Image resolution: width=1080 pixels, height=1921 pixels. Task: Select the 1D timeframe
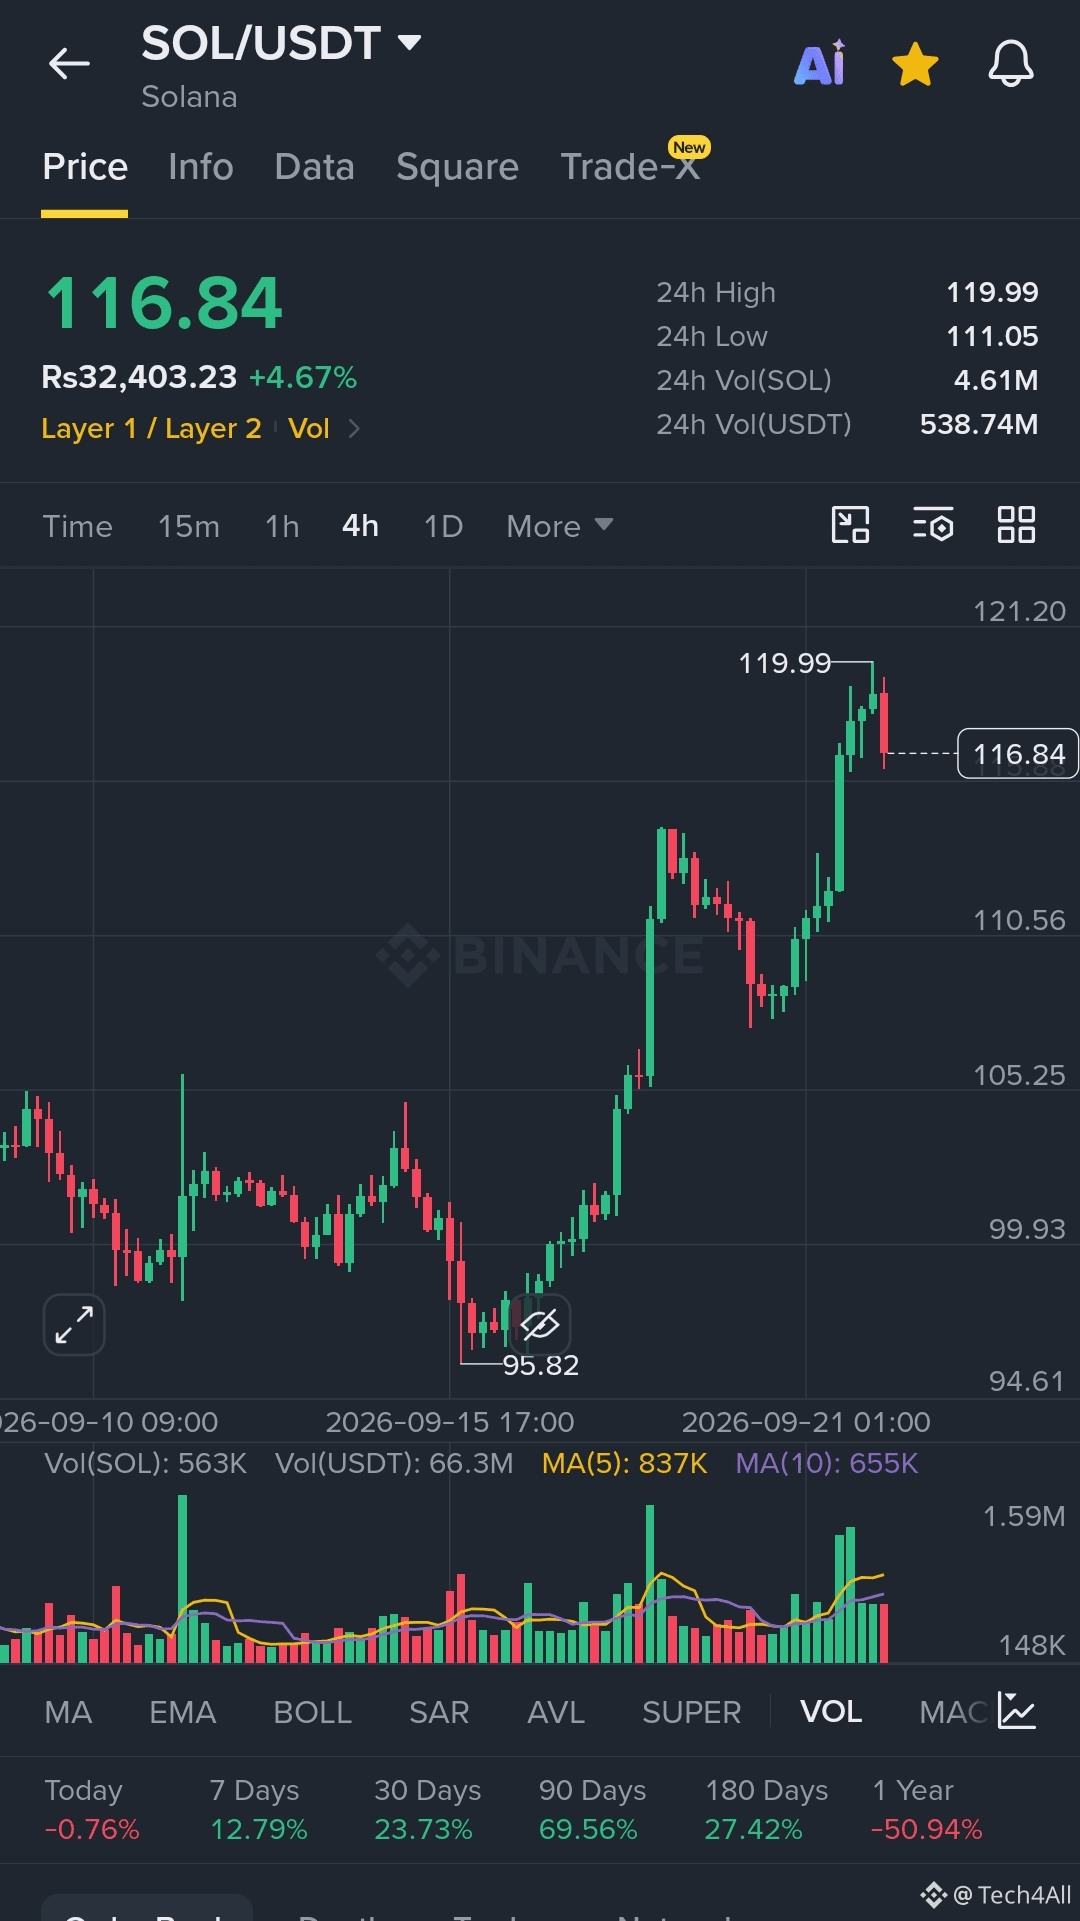click(443, 526)
